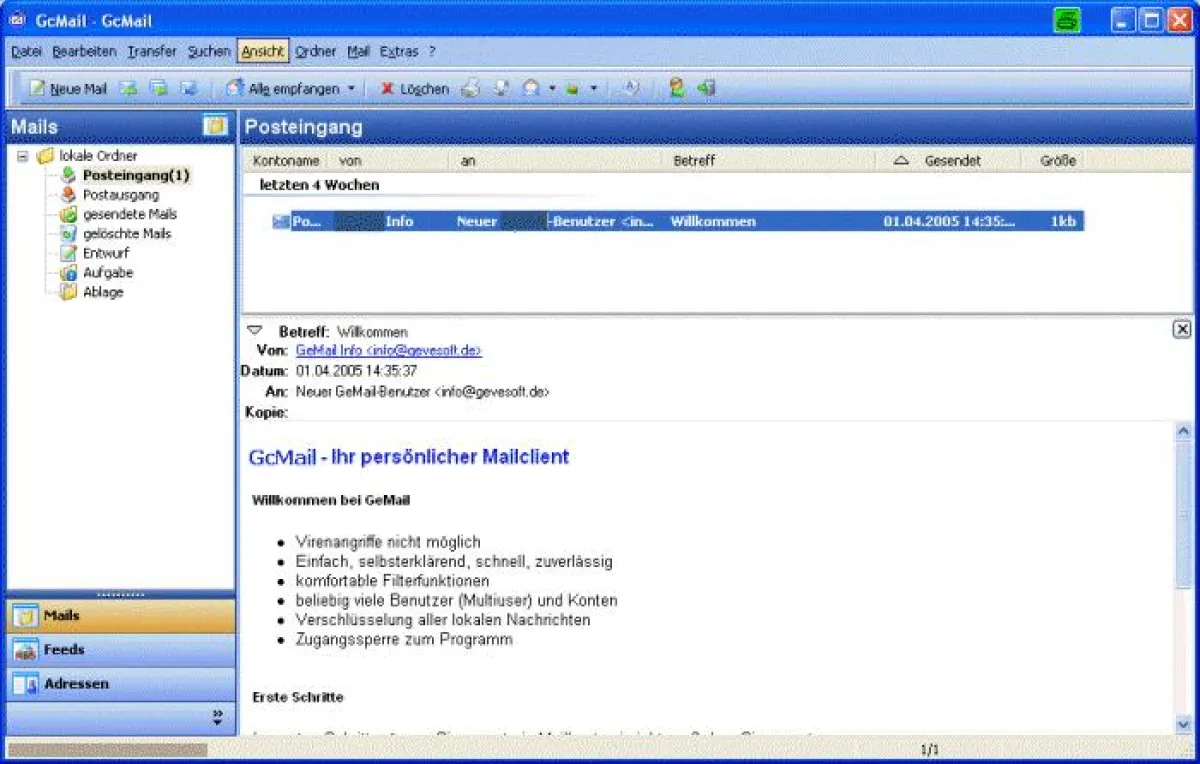Click the green printer icon in title bar
The image size is (1200, 764).
[x=1067, y=20]
